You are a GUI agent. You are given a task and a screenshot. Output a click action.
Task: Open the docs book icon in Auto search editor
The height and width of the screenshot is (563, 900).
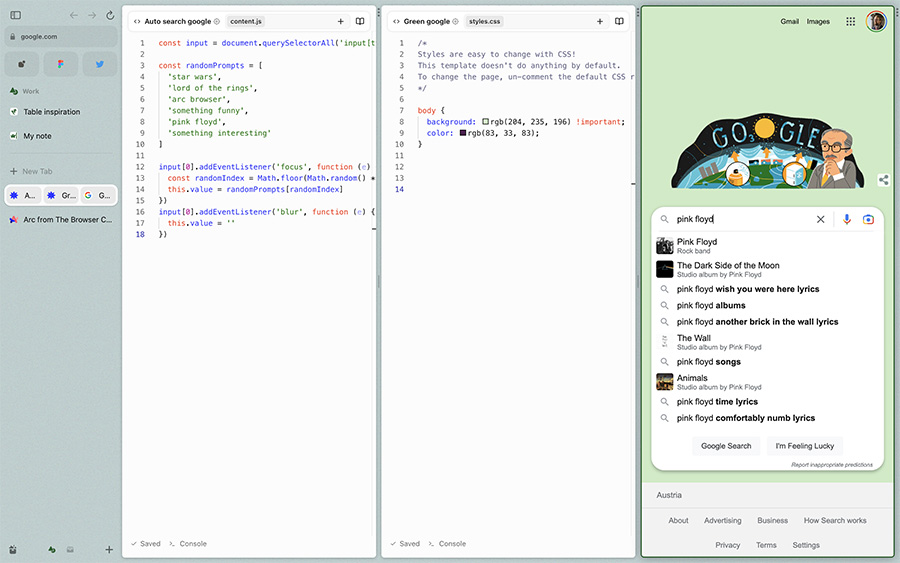click(x=360, y=21)
